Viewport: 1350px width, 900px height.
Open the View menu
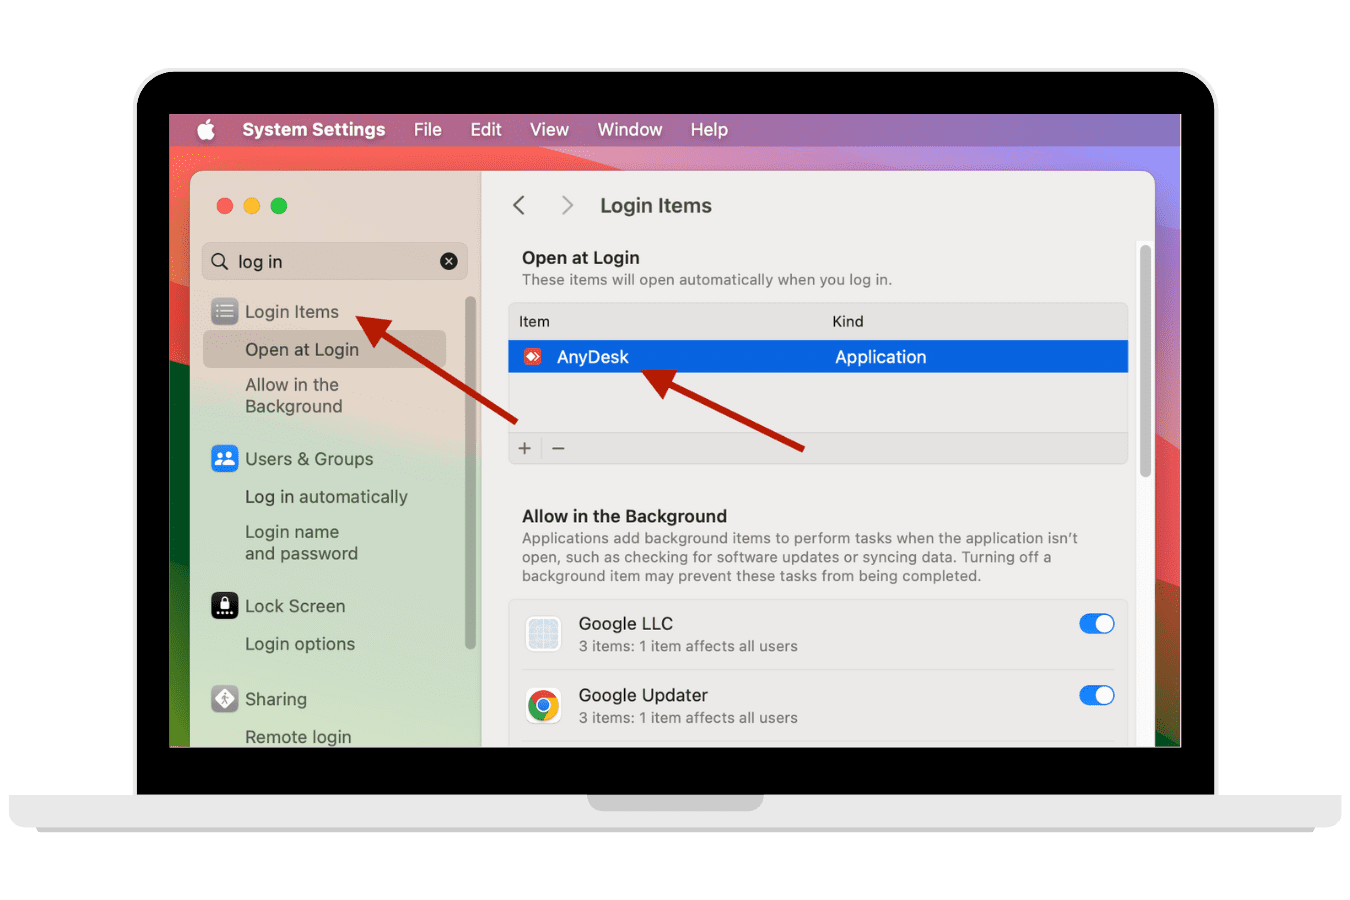pyautogui.click(x=549, y=130)
